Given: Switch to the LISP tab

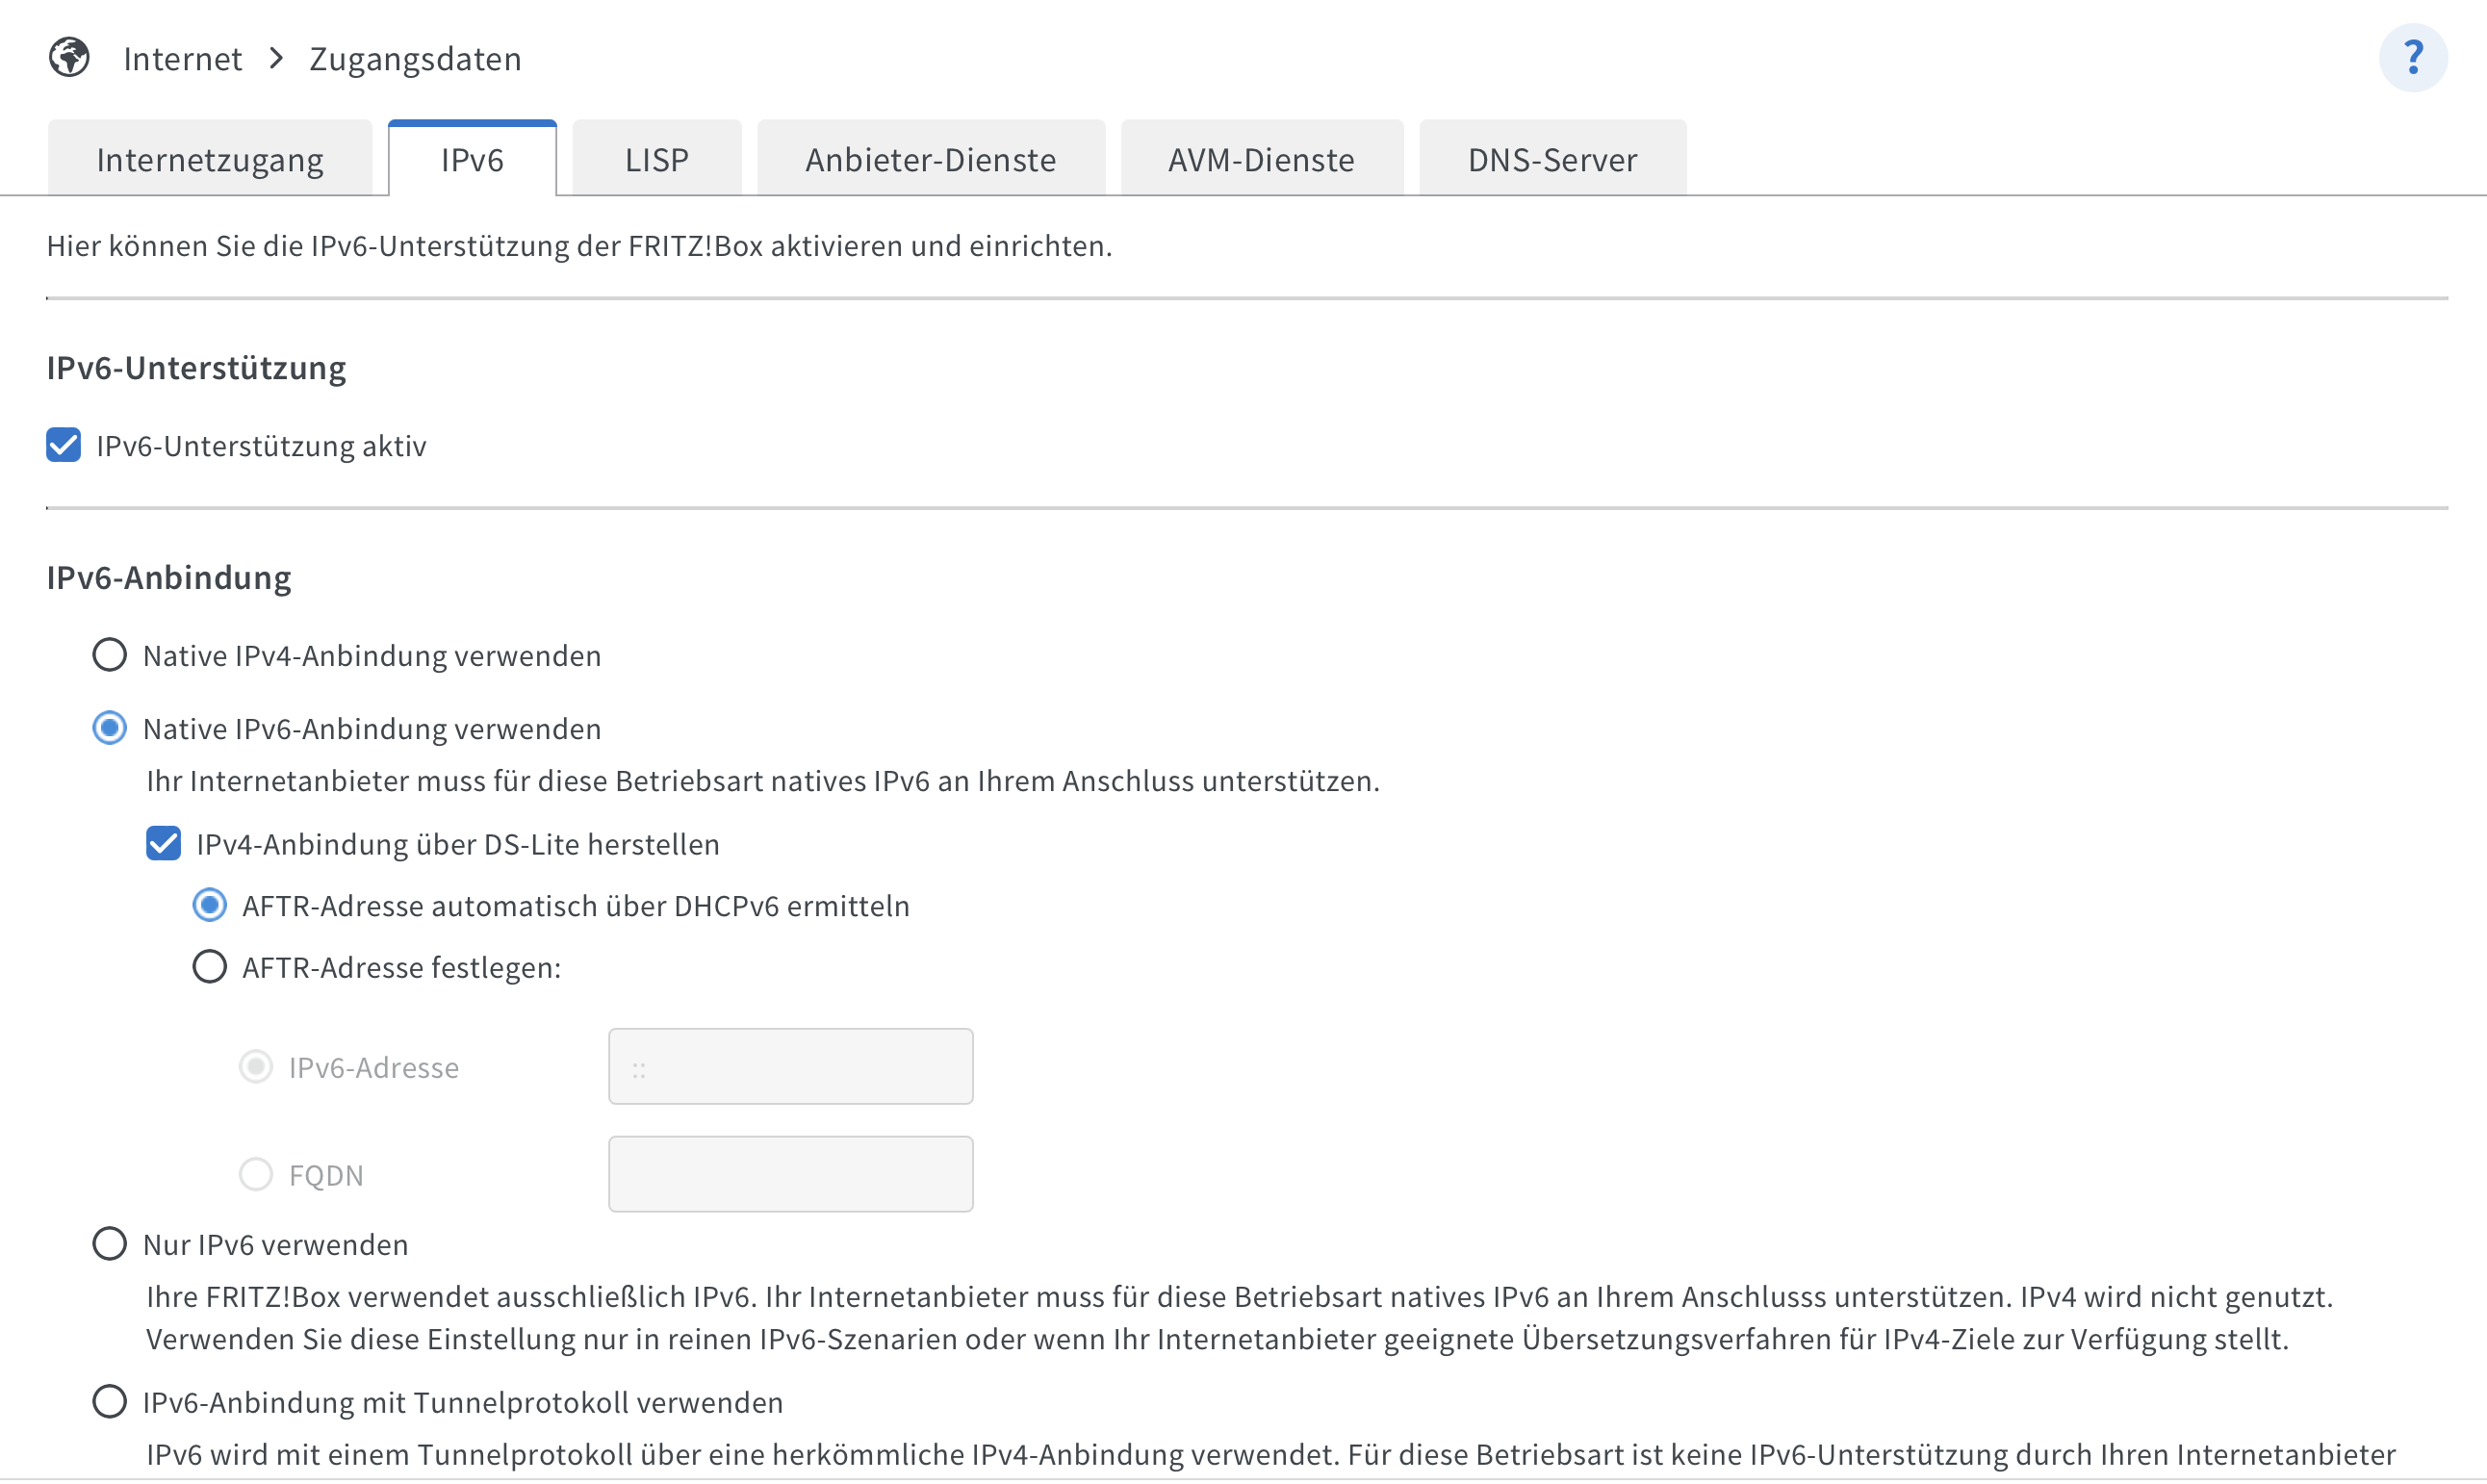Looking at the screenshot, I should pyautogui.click(x=656, y=159).
